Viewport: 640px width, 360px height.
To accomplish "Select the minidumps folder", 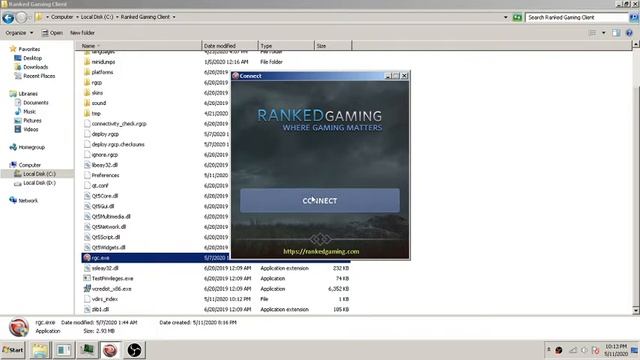I will coord(103,62).
